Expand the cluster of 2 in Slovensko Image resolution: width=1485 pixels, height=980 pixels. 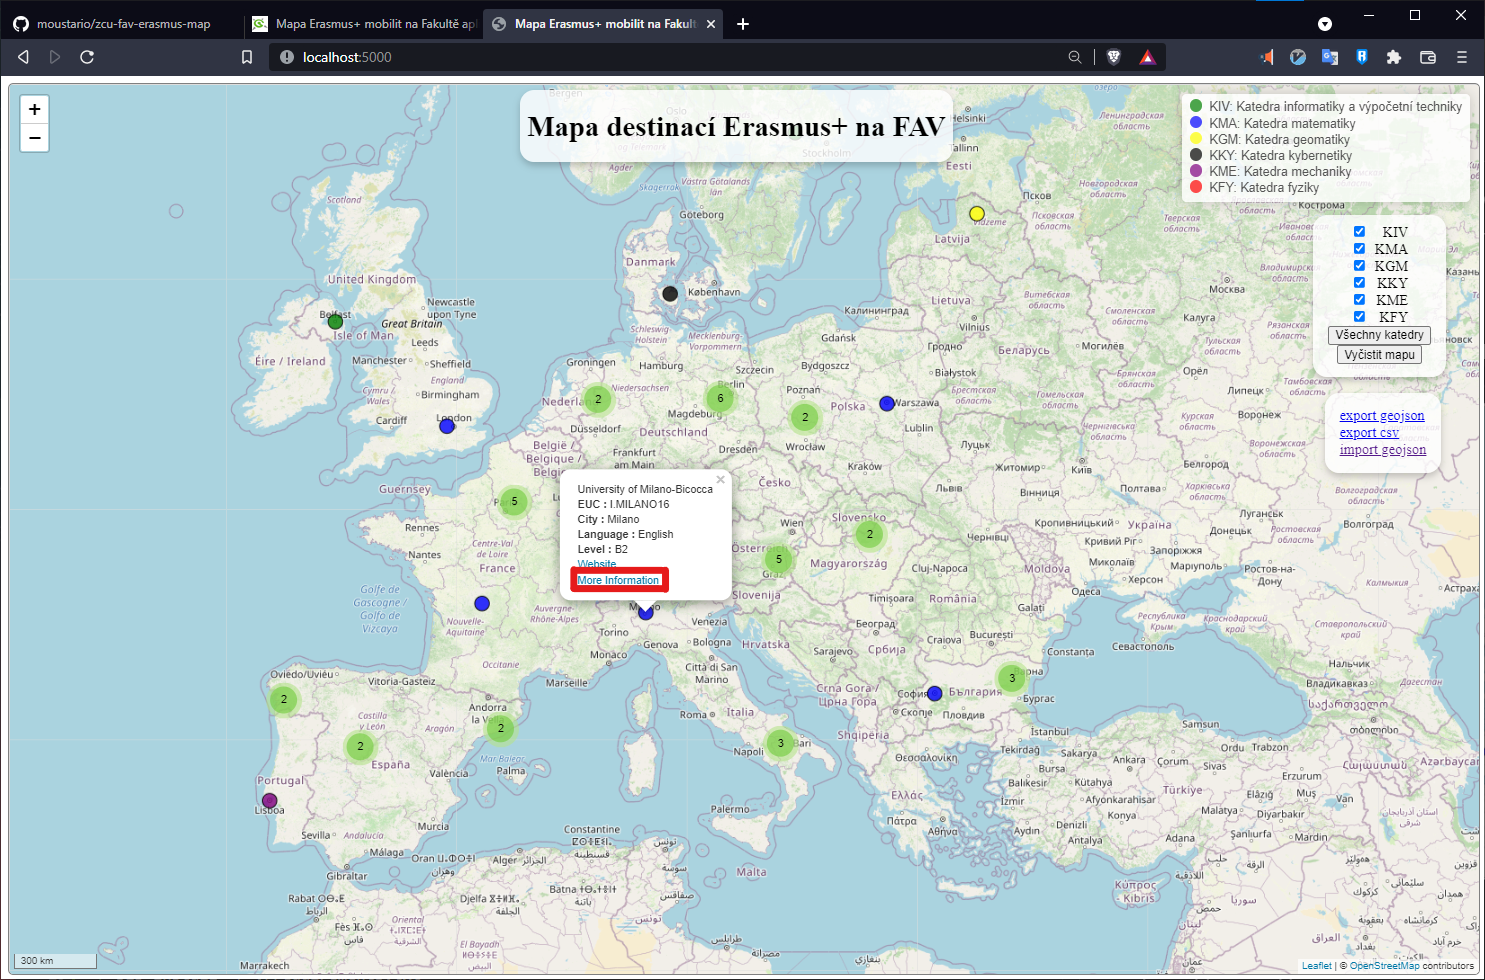click(x=870, y=534)
